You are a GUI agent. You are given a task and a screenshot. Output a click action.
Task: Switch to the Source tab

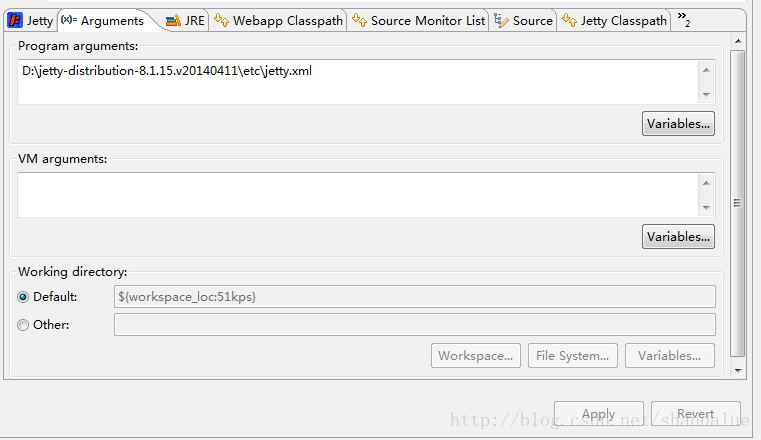[x=523, y=21]
